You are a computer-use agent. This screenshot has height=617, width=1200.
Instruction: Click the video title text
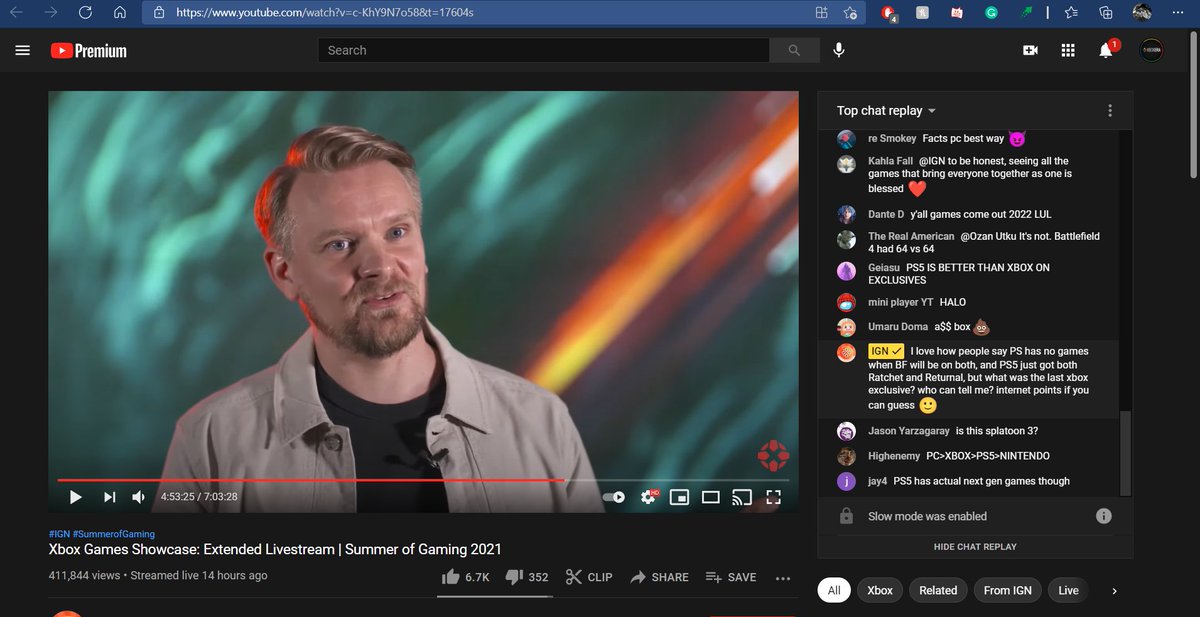tap(275, 549)
